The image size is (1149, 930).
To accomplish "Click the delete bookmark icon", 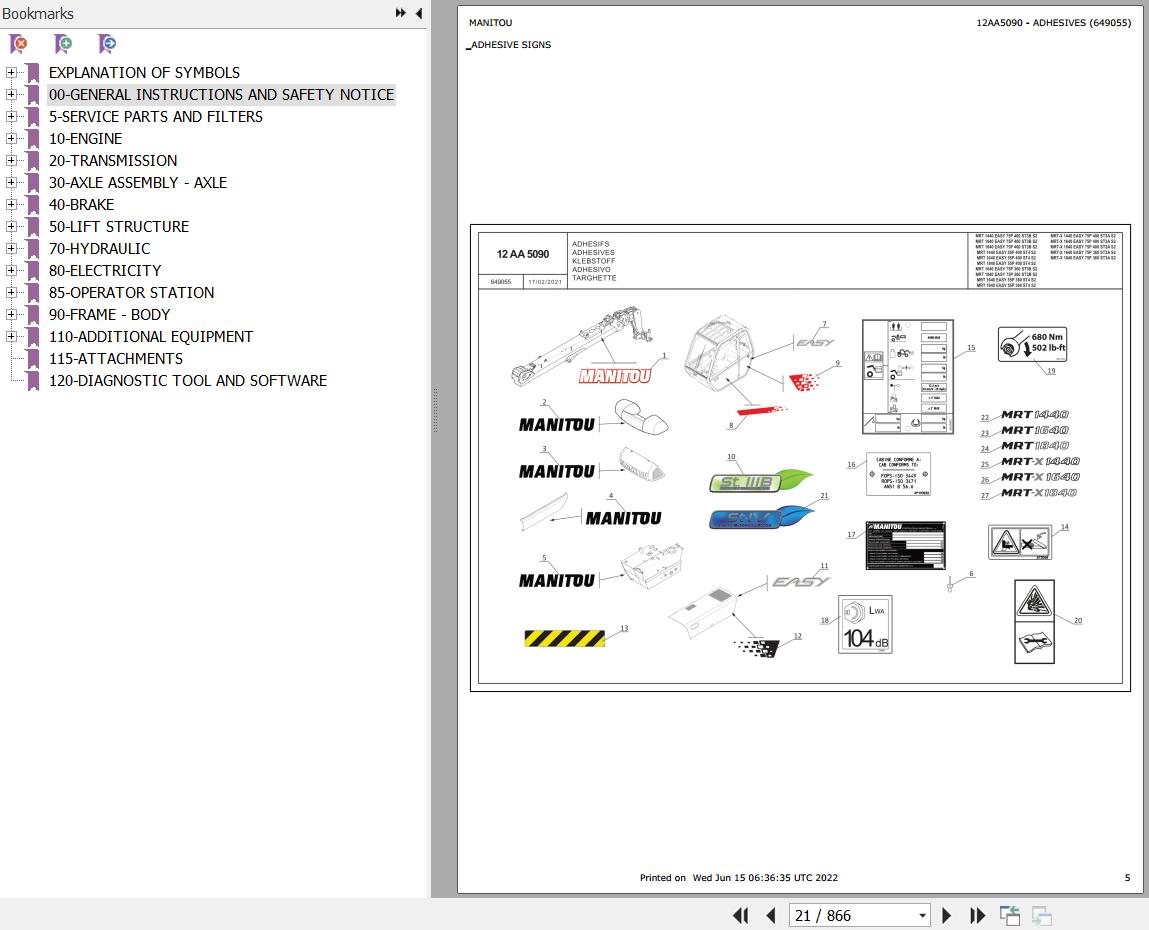I will [18, 44].
